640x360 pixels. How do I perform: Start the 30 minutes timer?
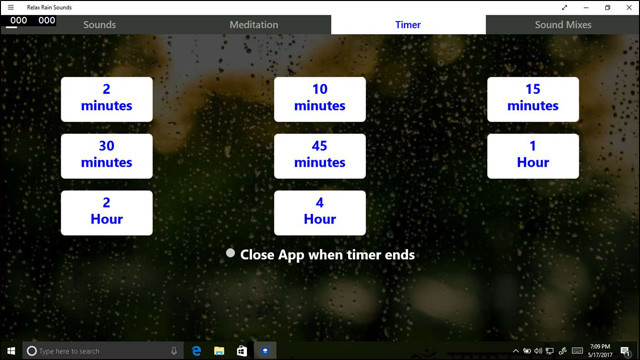pos(107,156)
